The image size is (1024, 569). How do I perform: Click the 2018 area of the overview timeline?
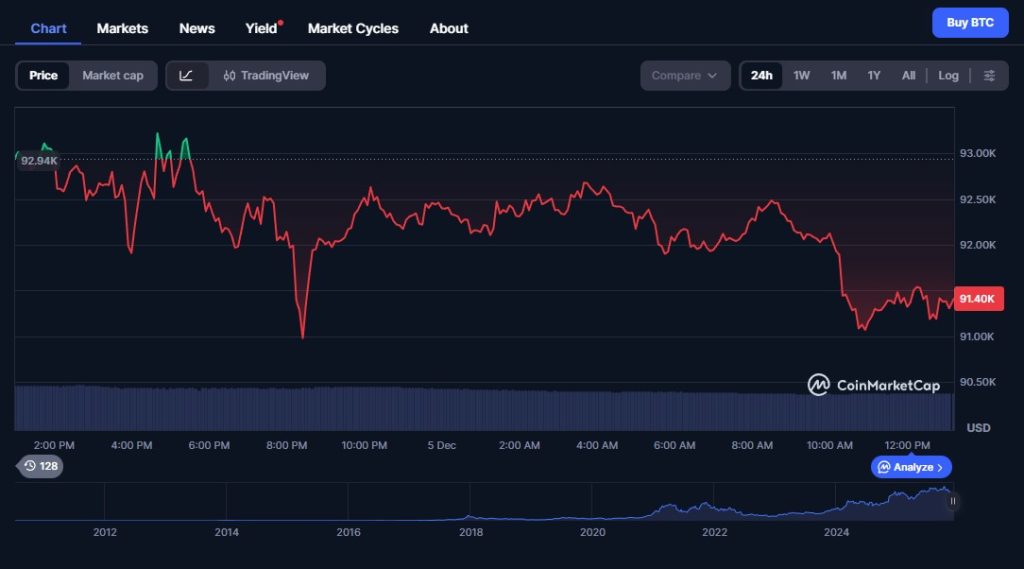click(x=470, y=510)
